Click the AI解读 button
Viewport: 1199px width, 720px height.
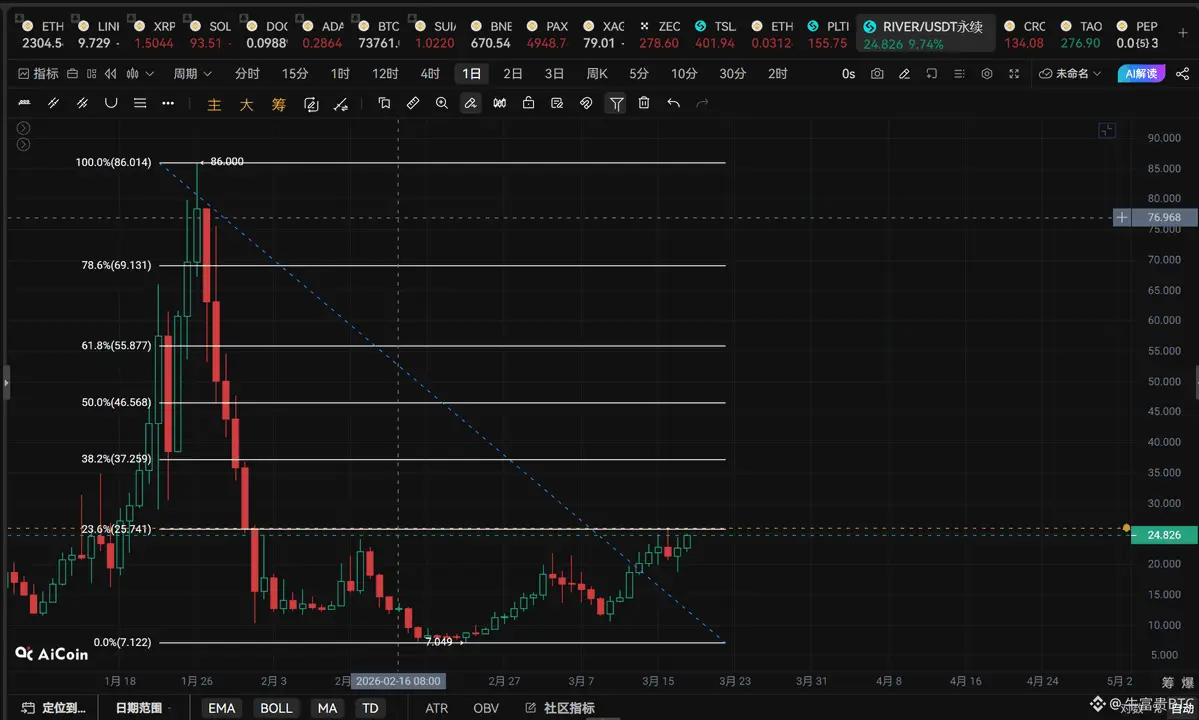[x=1141, y=73]
